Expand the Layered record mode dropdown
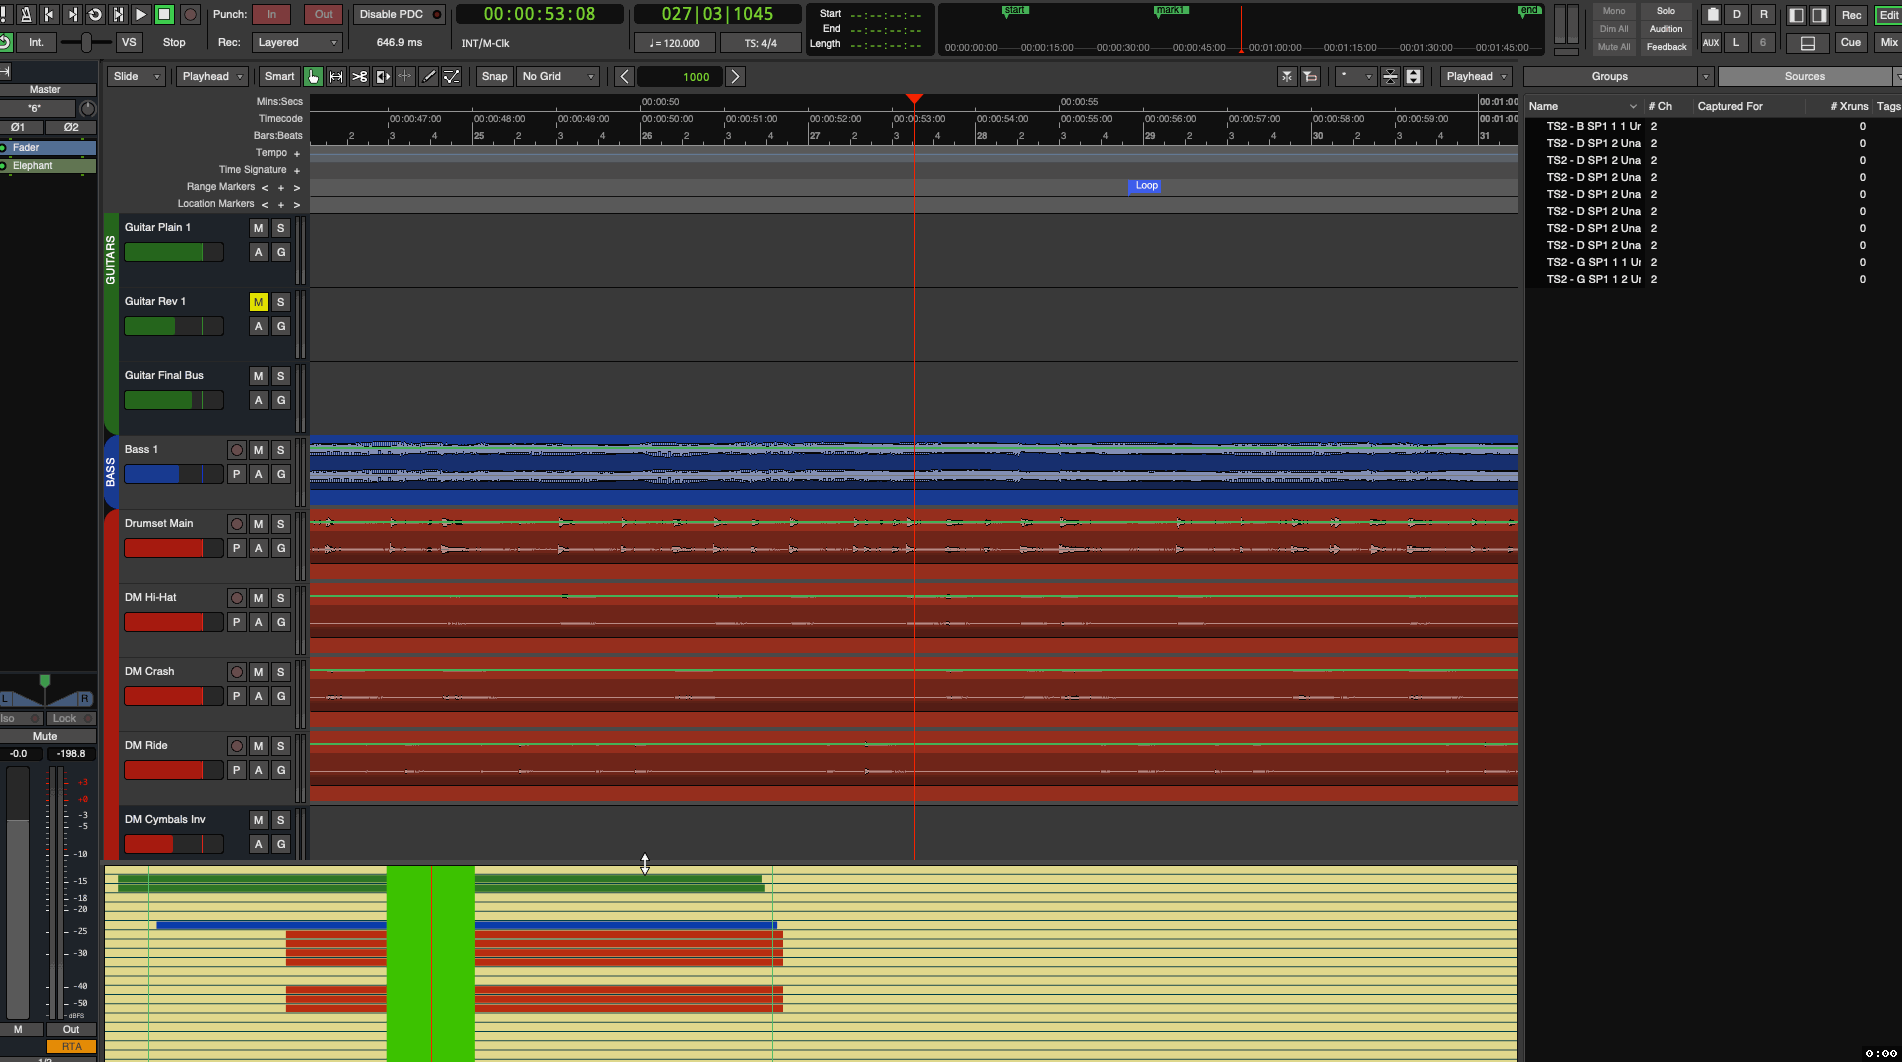1902x1062 pixels. tap(297, 42)
